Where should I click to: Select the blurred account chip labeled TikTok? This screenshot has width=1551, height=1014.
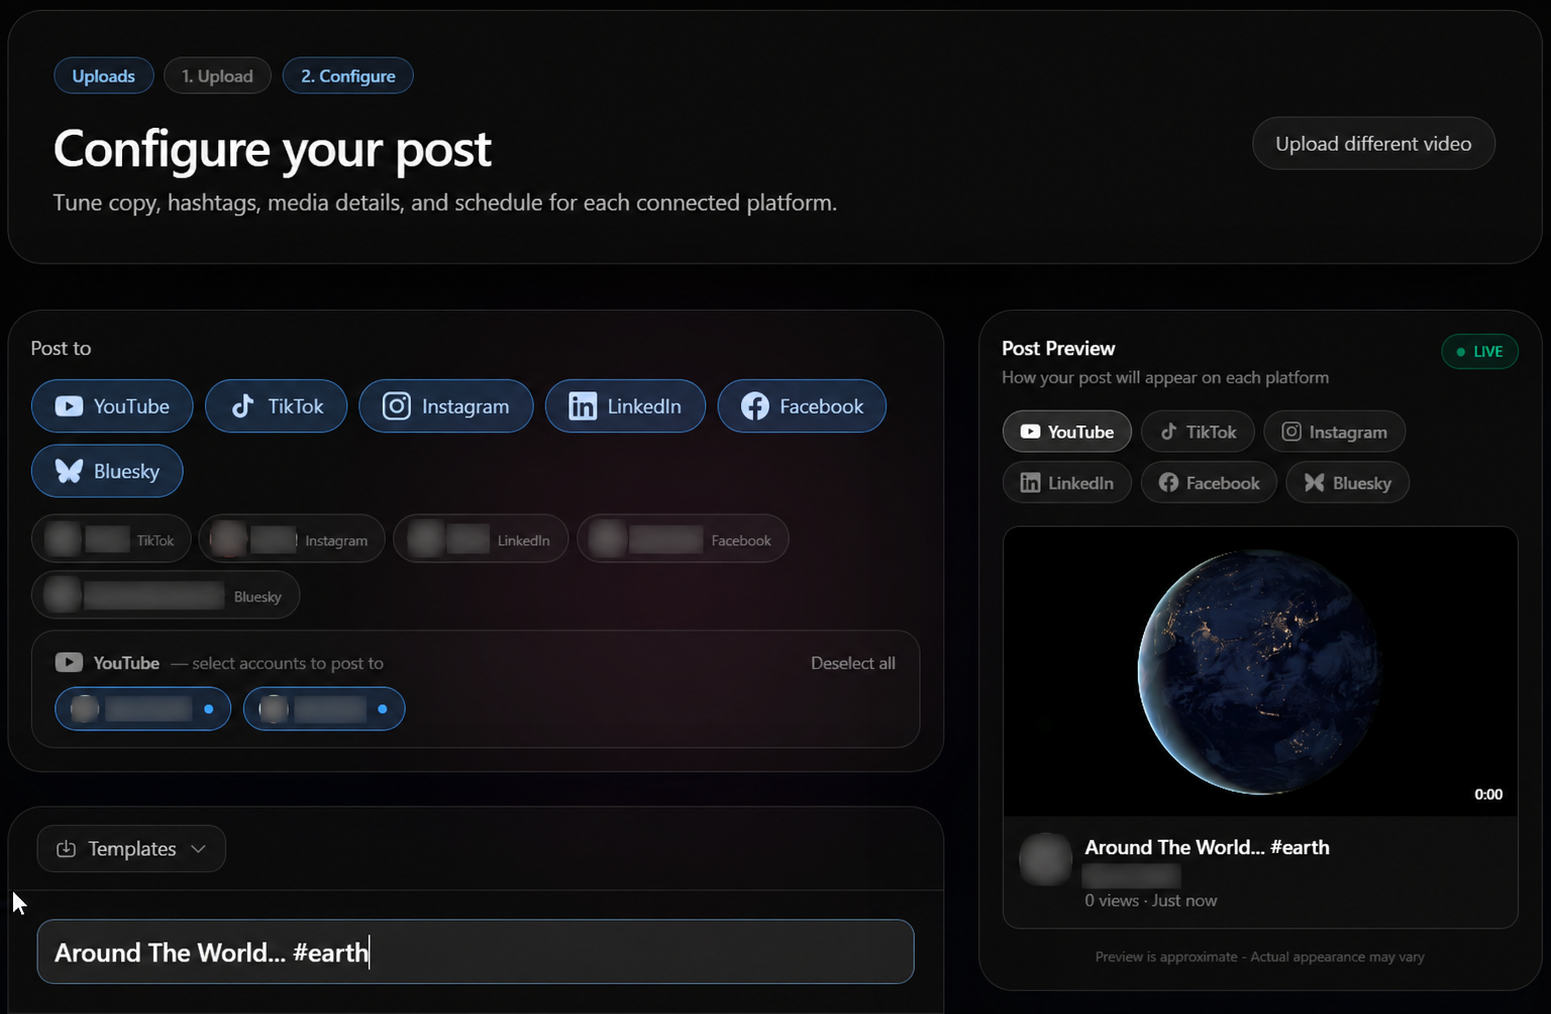click(111, 540)
